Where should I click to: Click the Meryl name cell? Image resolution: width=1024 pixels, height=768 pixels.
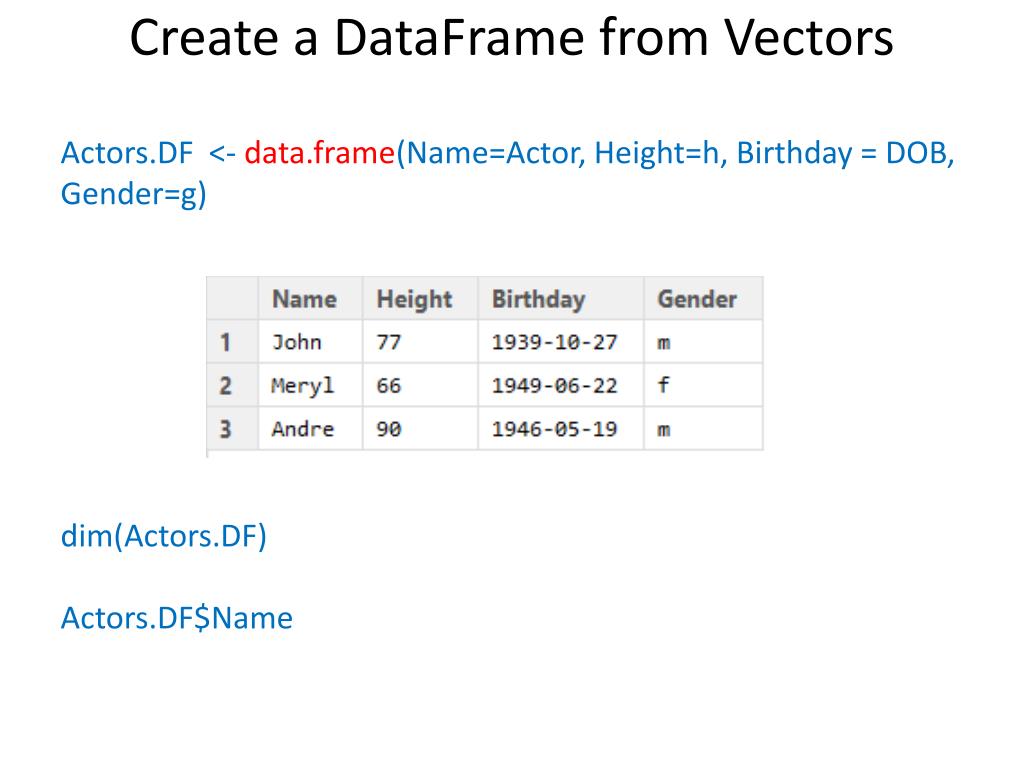pos(310,385)
